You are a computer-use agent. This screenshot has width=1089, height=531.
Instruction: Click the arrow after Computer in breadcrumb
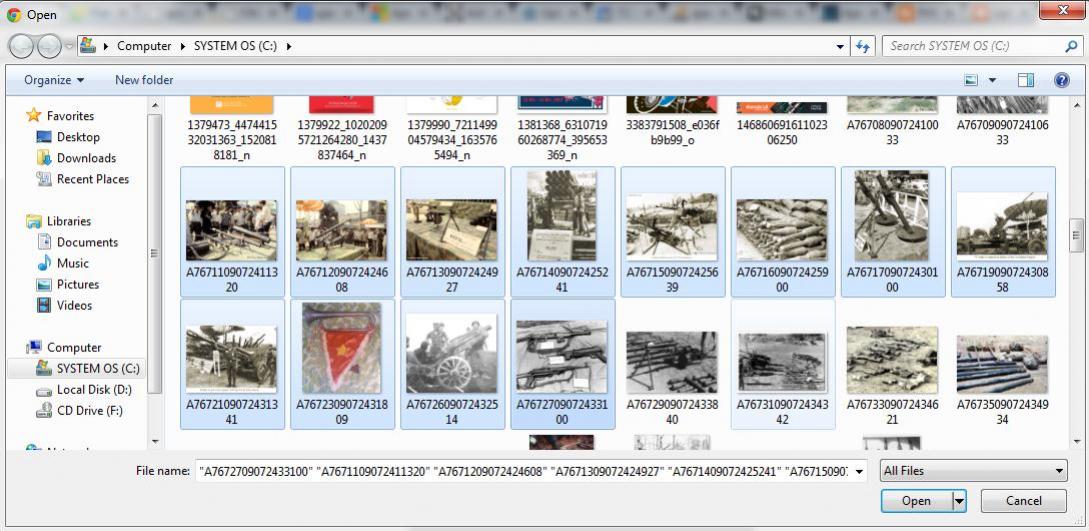coord(184,47)
